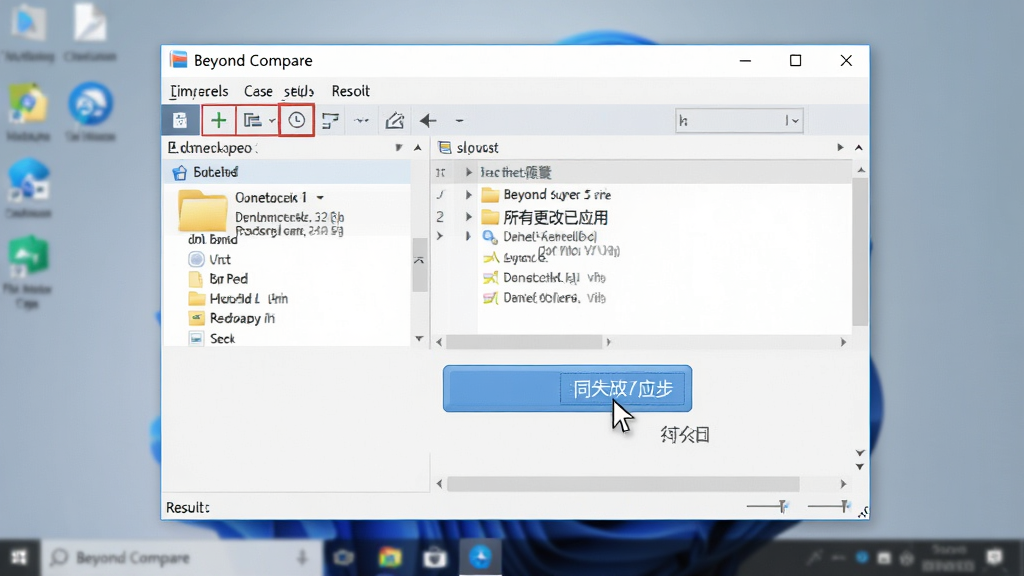This screenshot has height=576, width=1024.
Task: Click the blue home session toolbar icon
Action: (180, 120)
